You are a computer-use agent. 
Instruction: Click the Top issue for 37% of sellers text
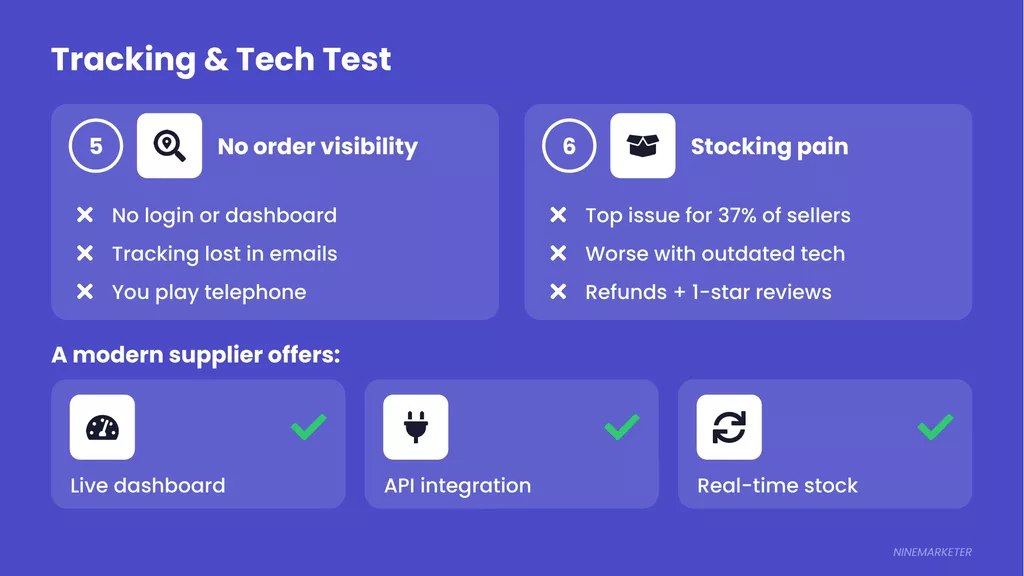718,216
